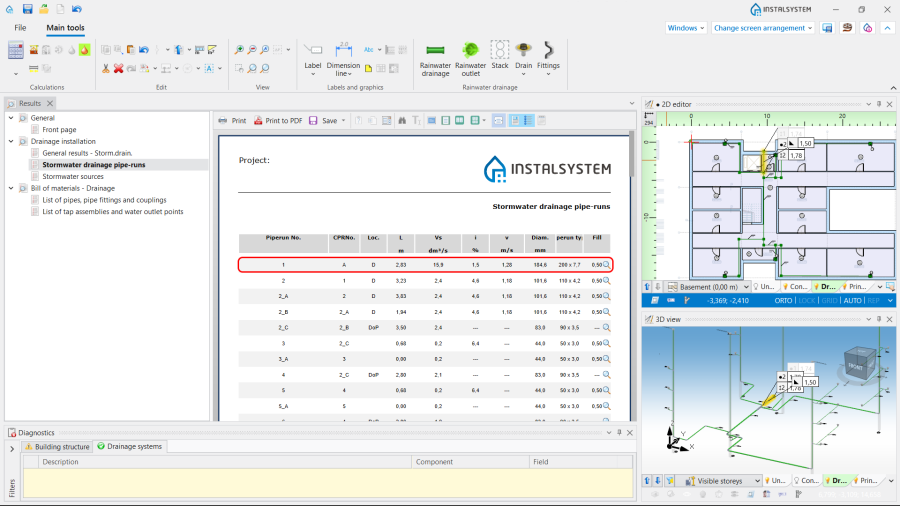Zoom in using the View magnifier plus
The height and width of the screenshot is (506, 900).
click(x=239, y=50)
